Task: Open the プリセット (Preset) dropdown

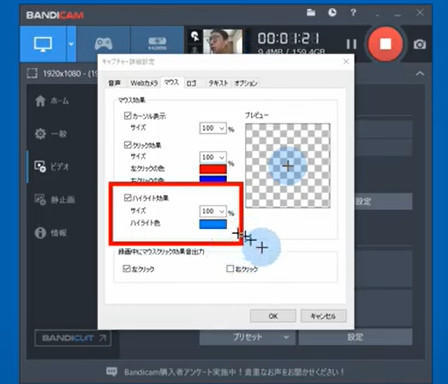Action: pyautogui.click(x=248, y=337)
